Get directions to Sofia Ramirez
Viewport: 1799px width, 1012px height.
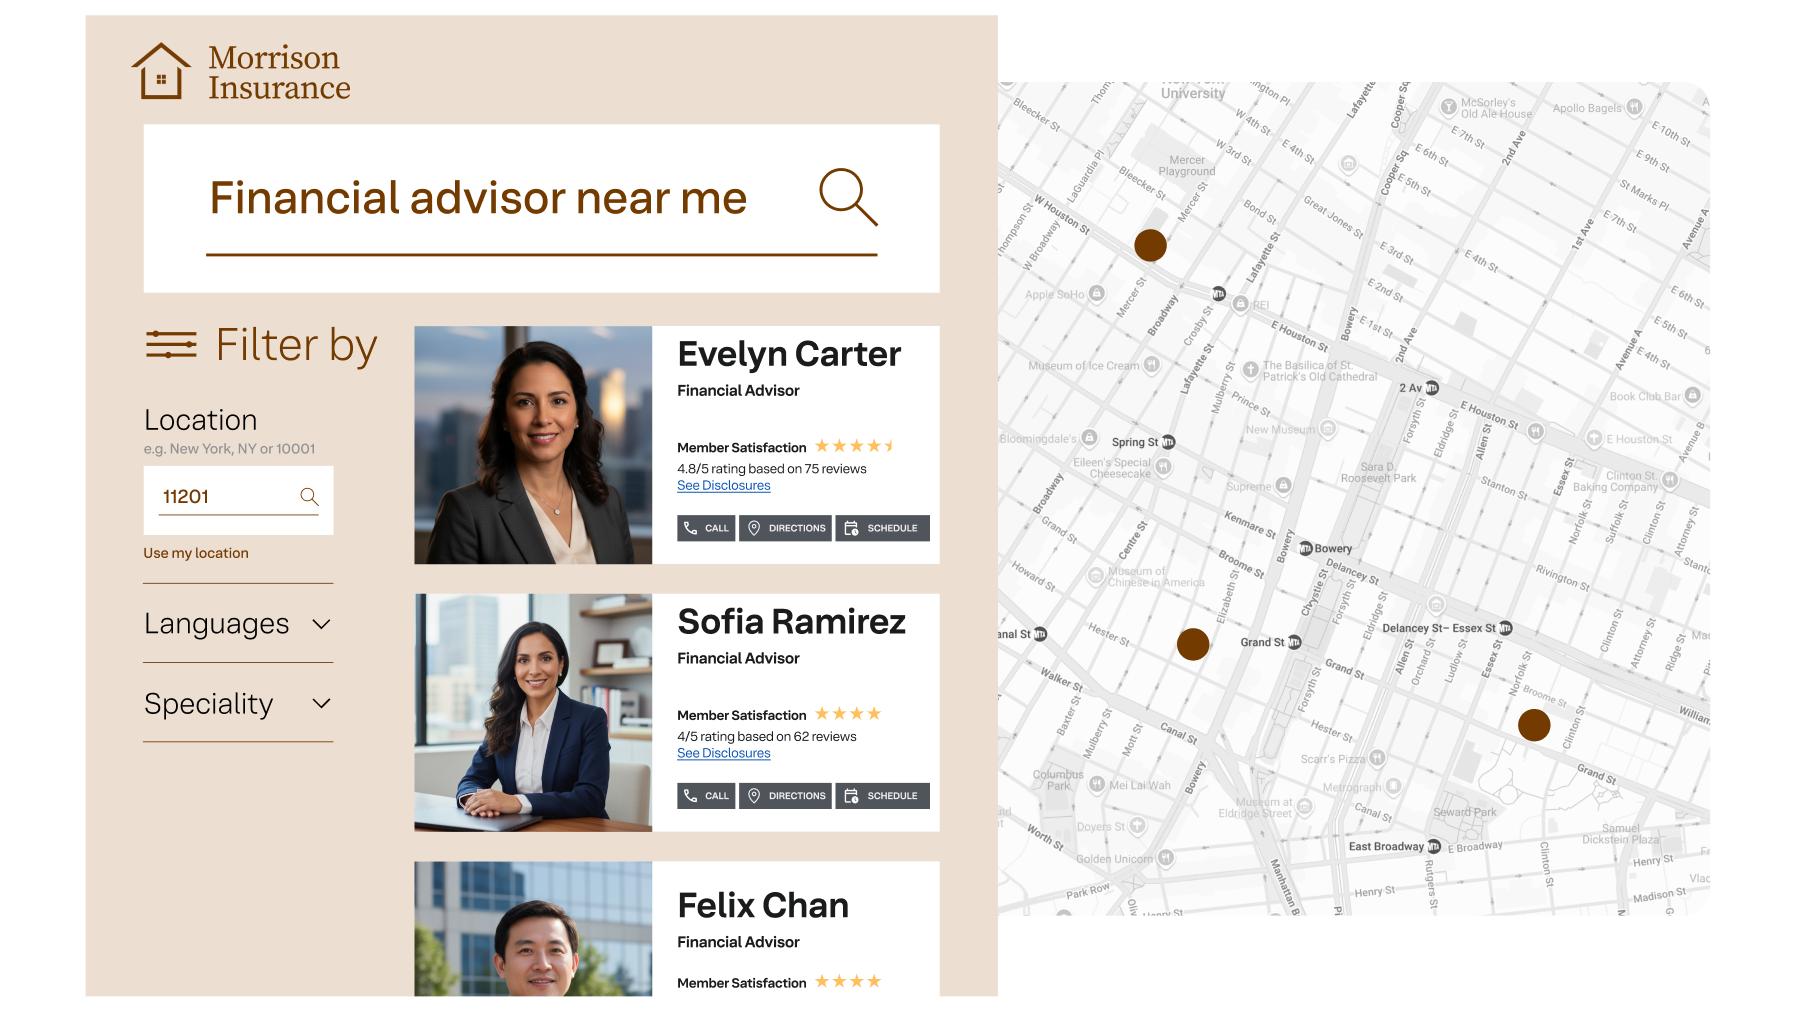point(785,796)
